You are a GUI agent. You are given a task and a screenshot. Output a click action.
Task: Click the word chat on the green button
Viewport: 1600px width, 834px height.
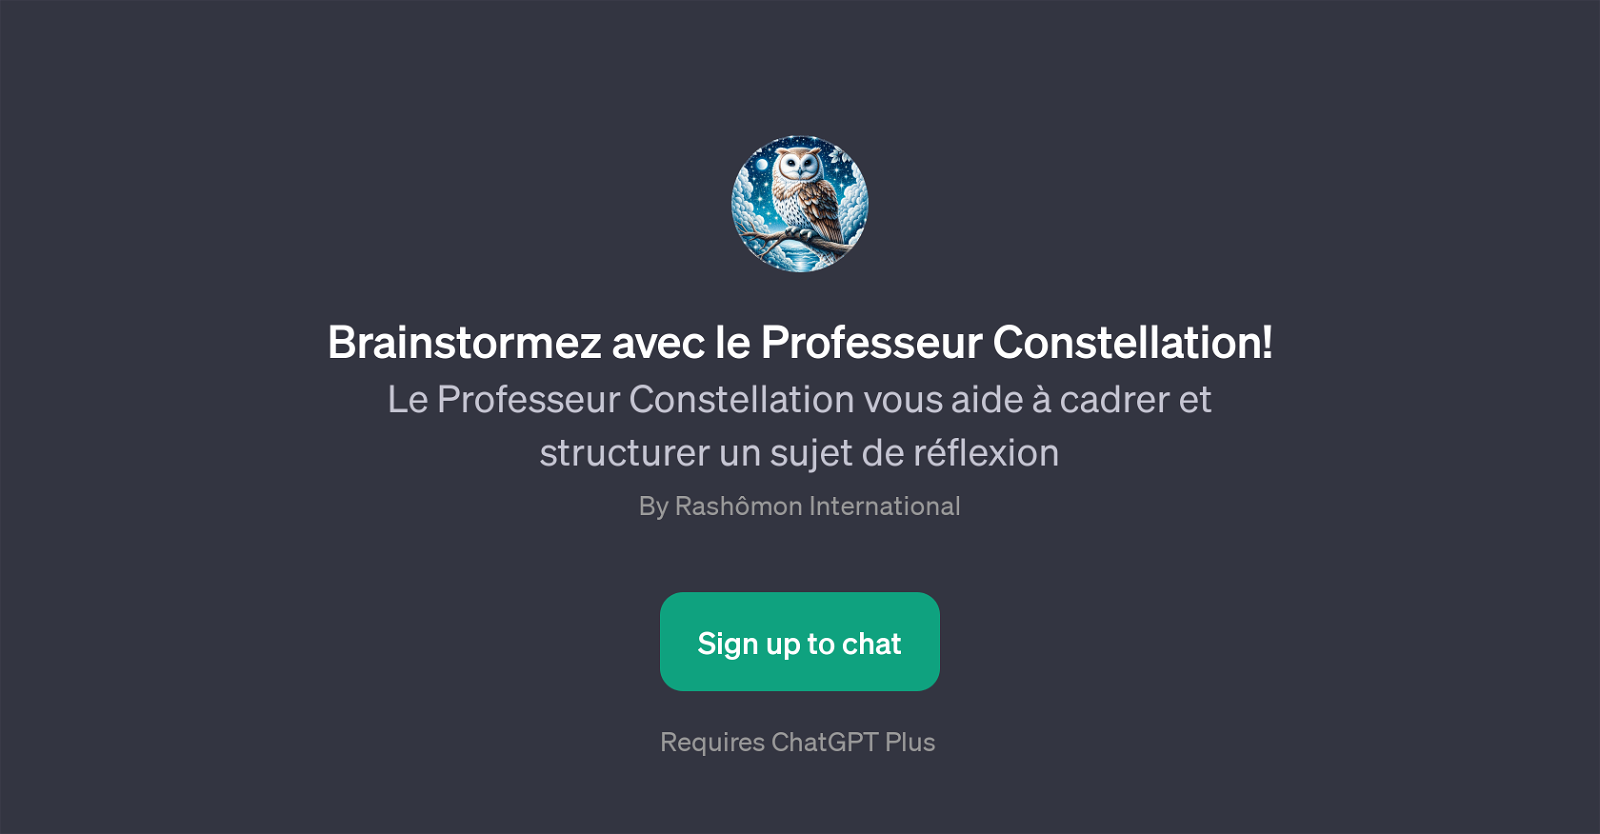click(x=872, y=644)
